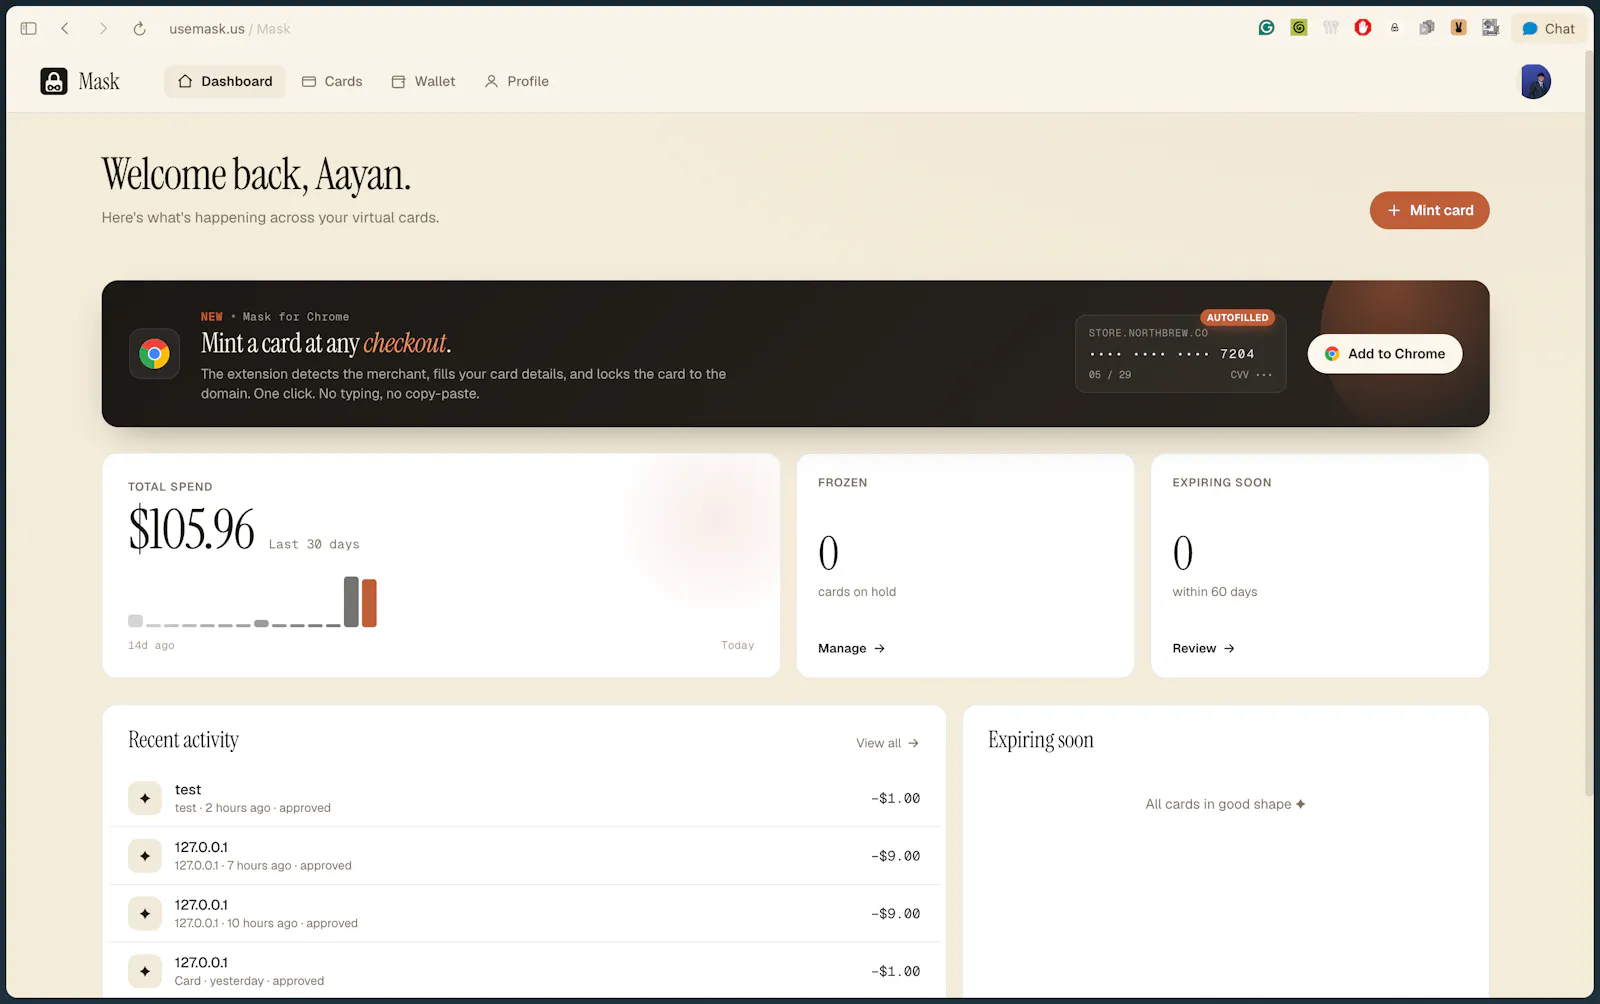Go forward with the browser forward arrow
1600x1004 pixels.
click(102, 29)
